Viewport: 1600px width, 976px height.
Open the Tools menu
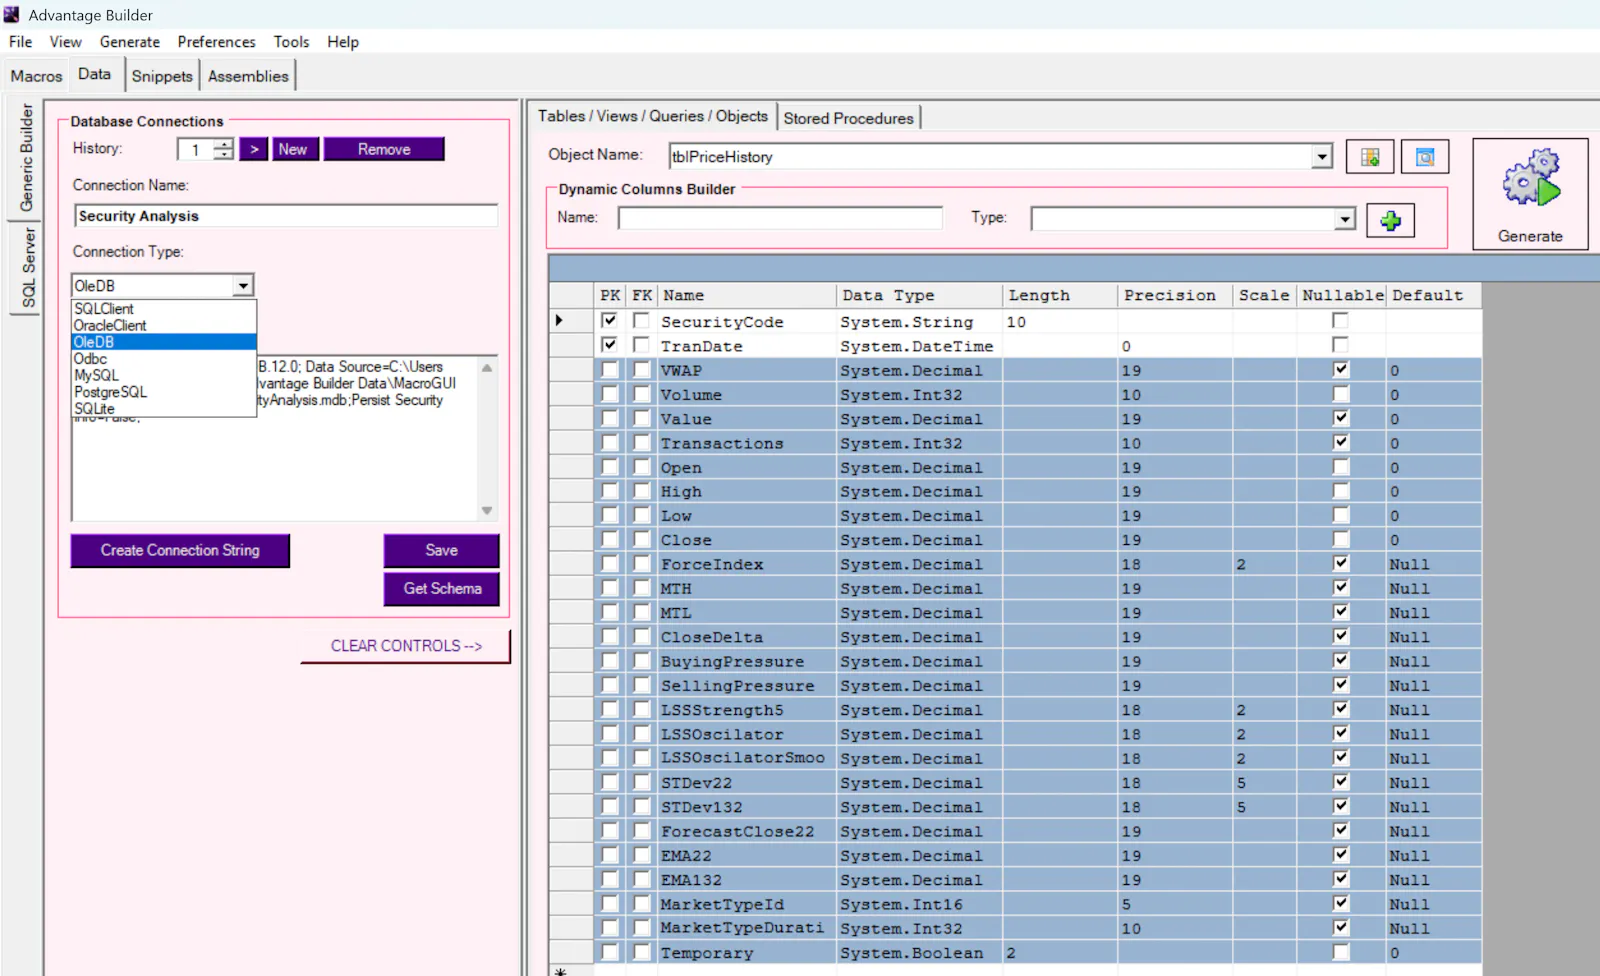tap(291, 42)
